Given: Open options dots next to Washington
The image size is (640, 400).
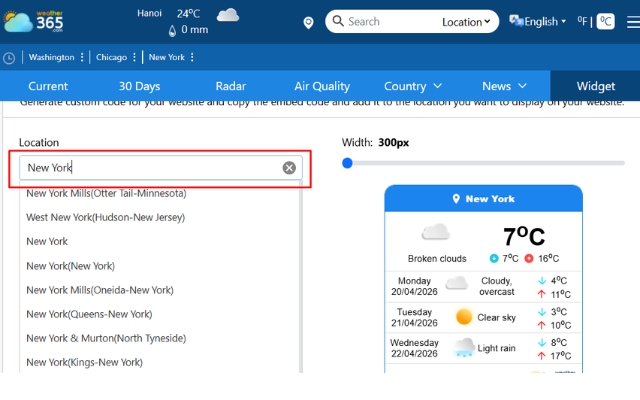Looking at the screenshot, I should point(82,57).
